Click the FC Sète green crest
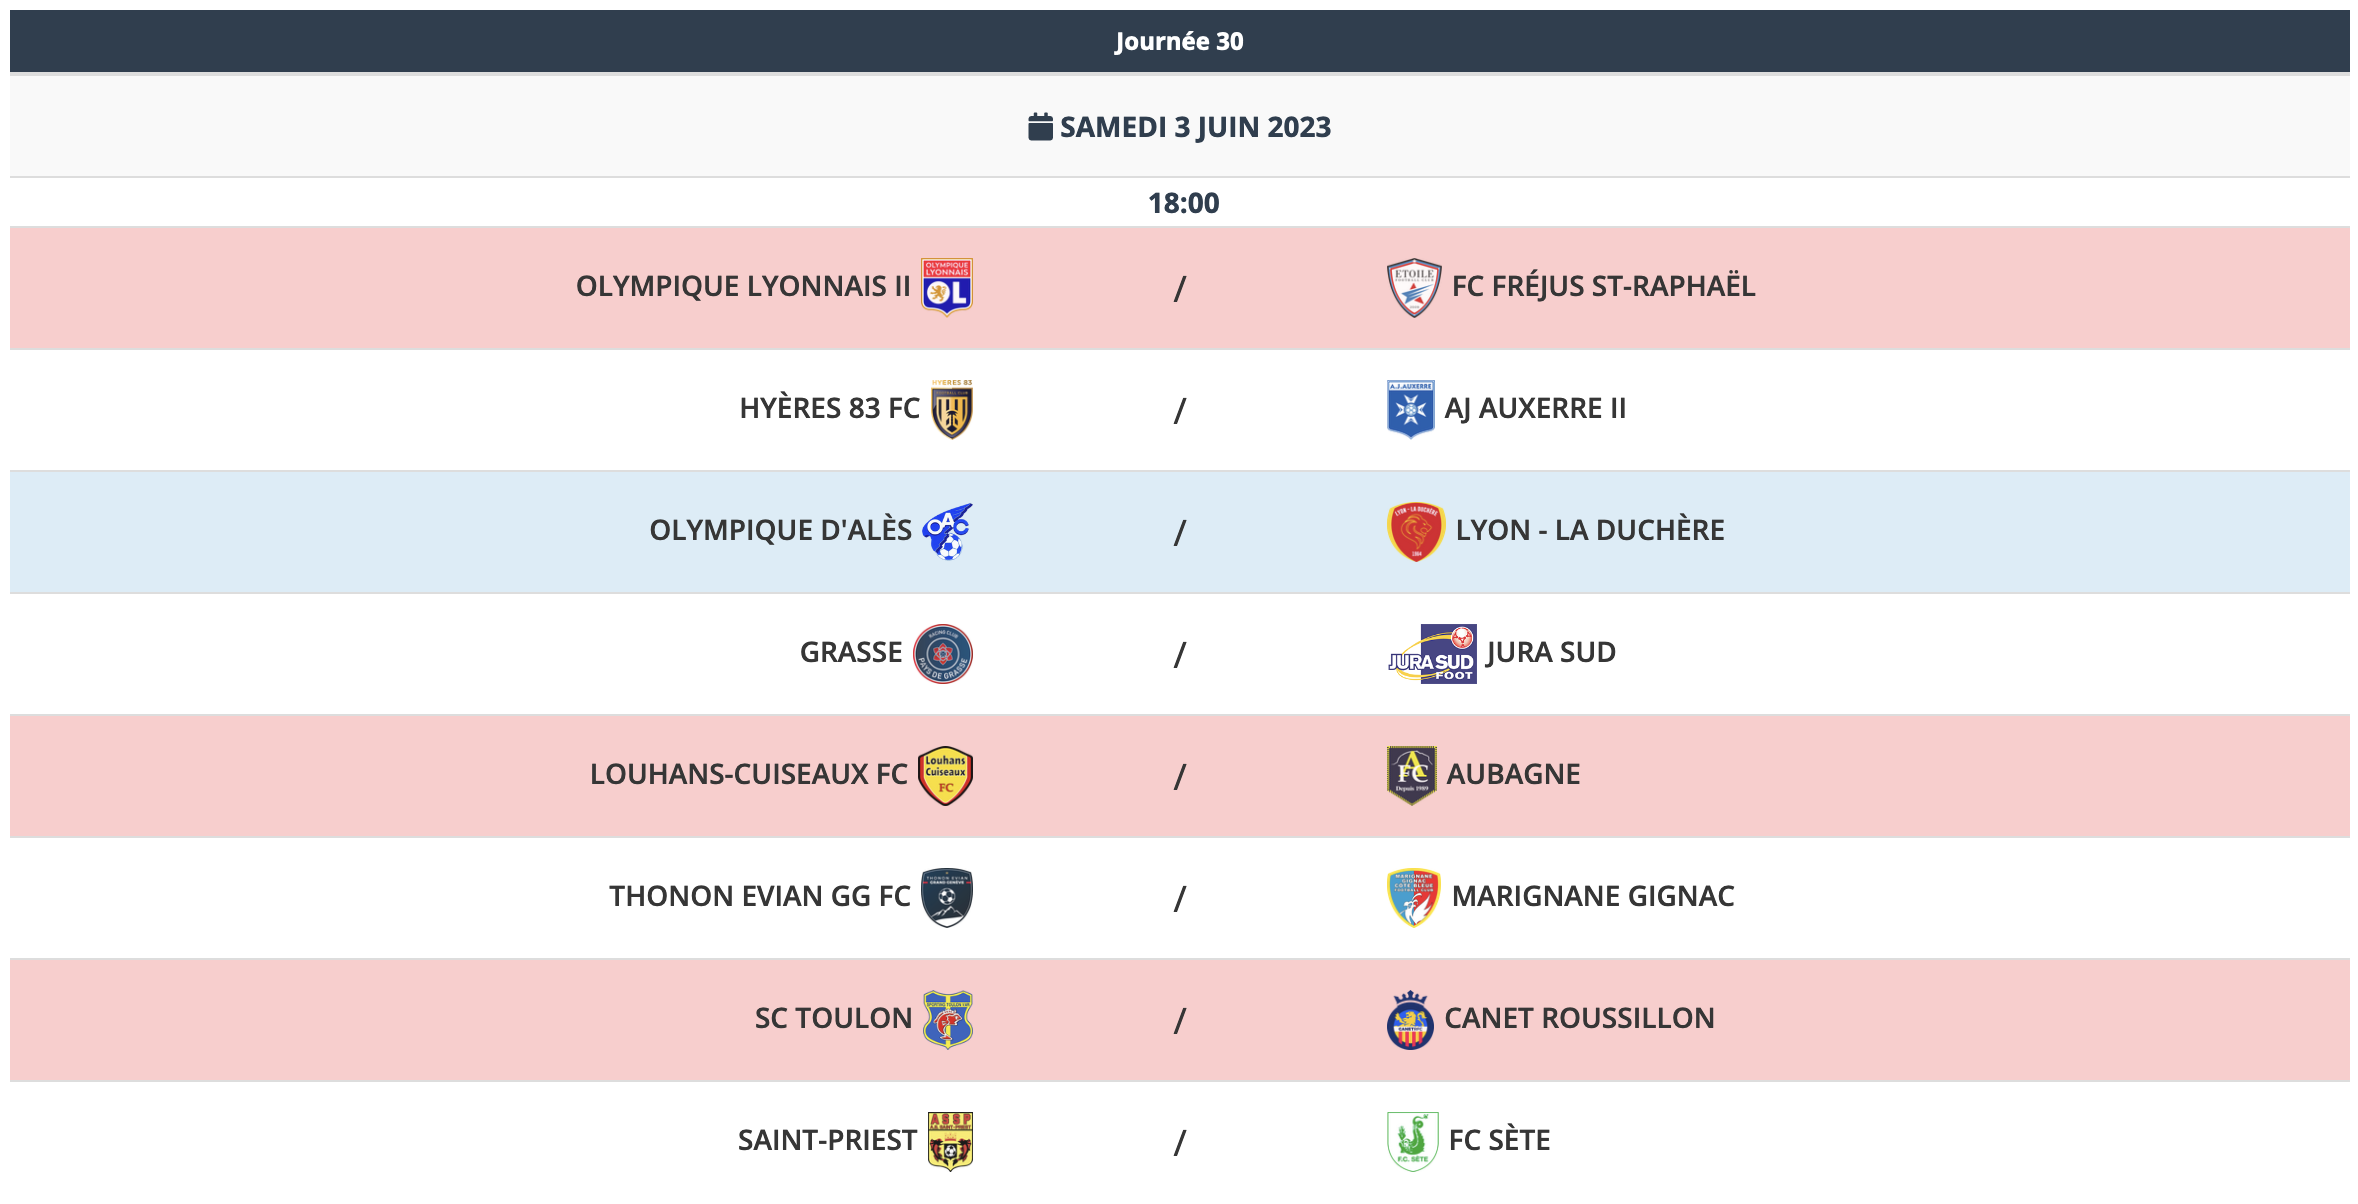The width and height of the screenshot is (2358, 1204). pyautogui.click(x=1412, y=1141)
